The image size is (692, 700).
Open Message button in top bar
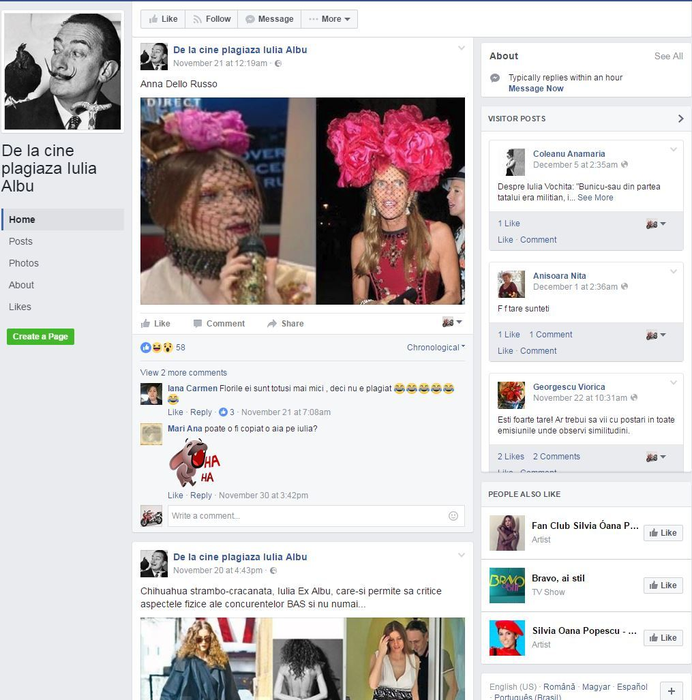point(269,19)
